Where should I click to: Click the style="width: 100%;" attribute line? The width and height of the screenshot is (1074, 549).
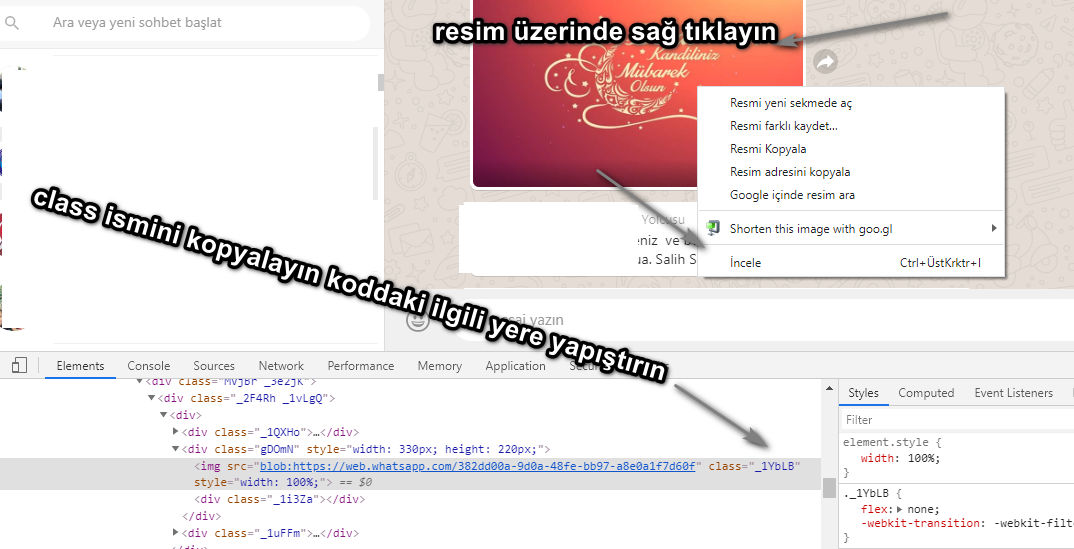click(260, 483)
